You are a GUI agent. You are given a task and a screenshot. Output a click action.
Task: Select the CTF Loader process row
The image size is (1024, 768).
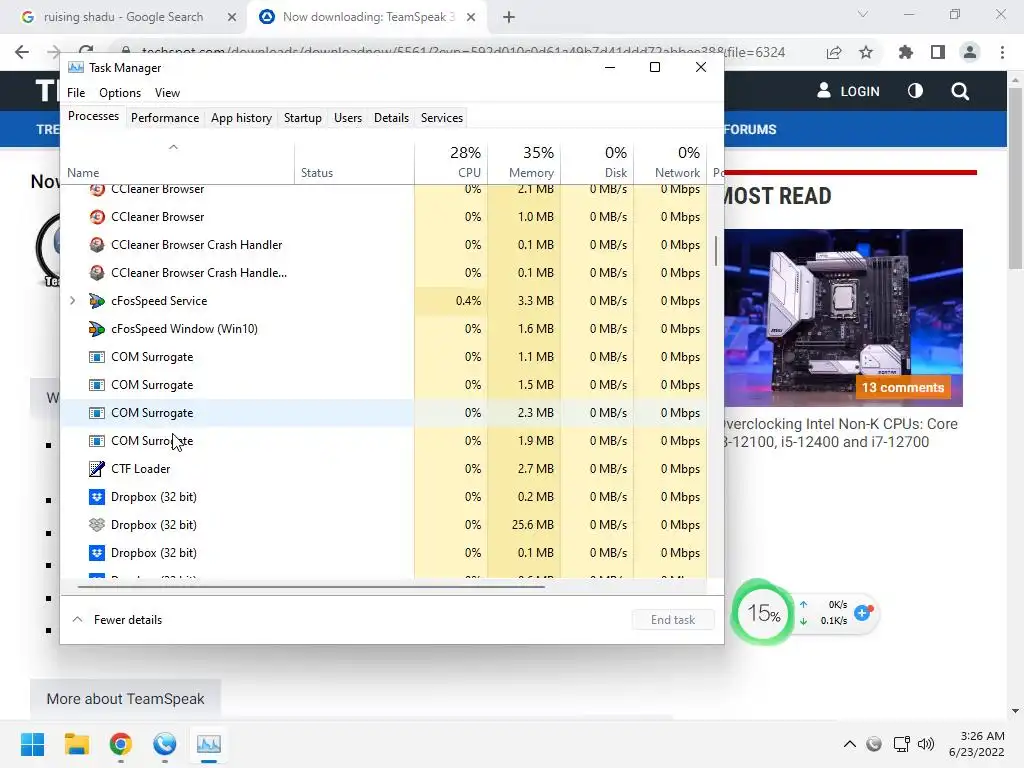click(383, 469)
